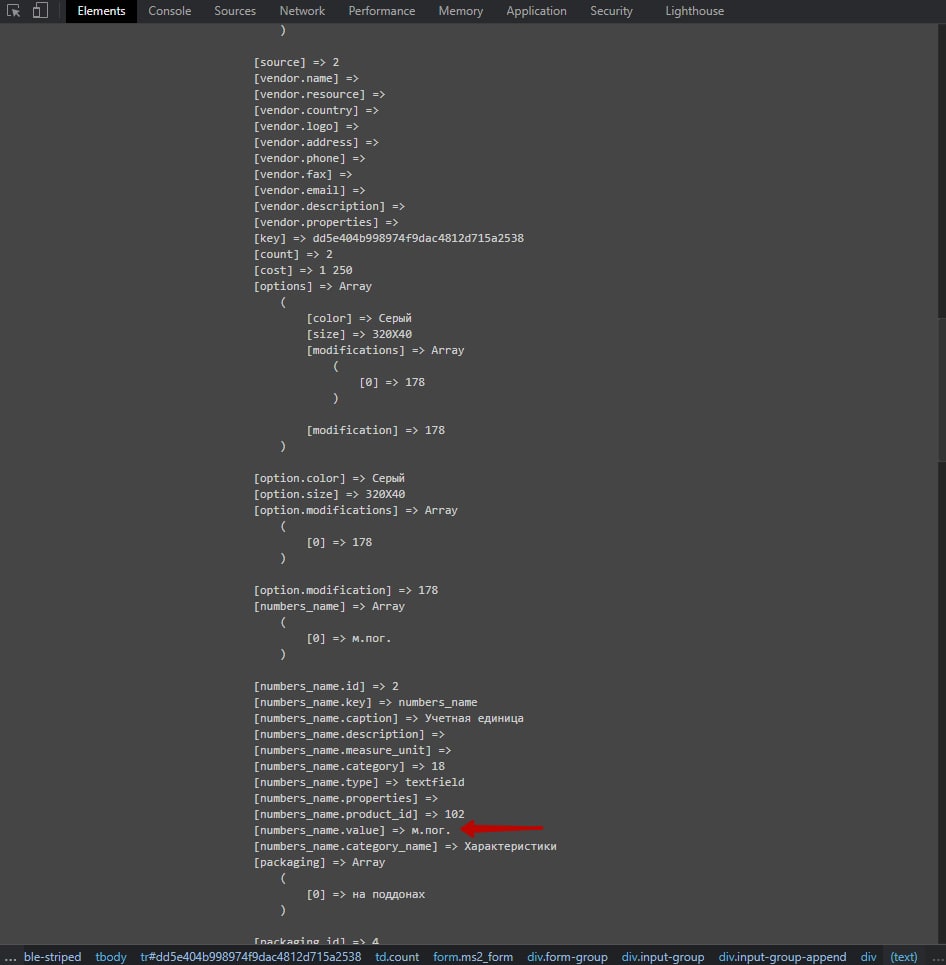Switch to the Memory tab

point(460,11)
